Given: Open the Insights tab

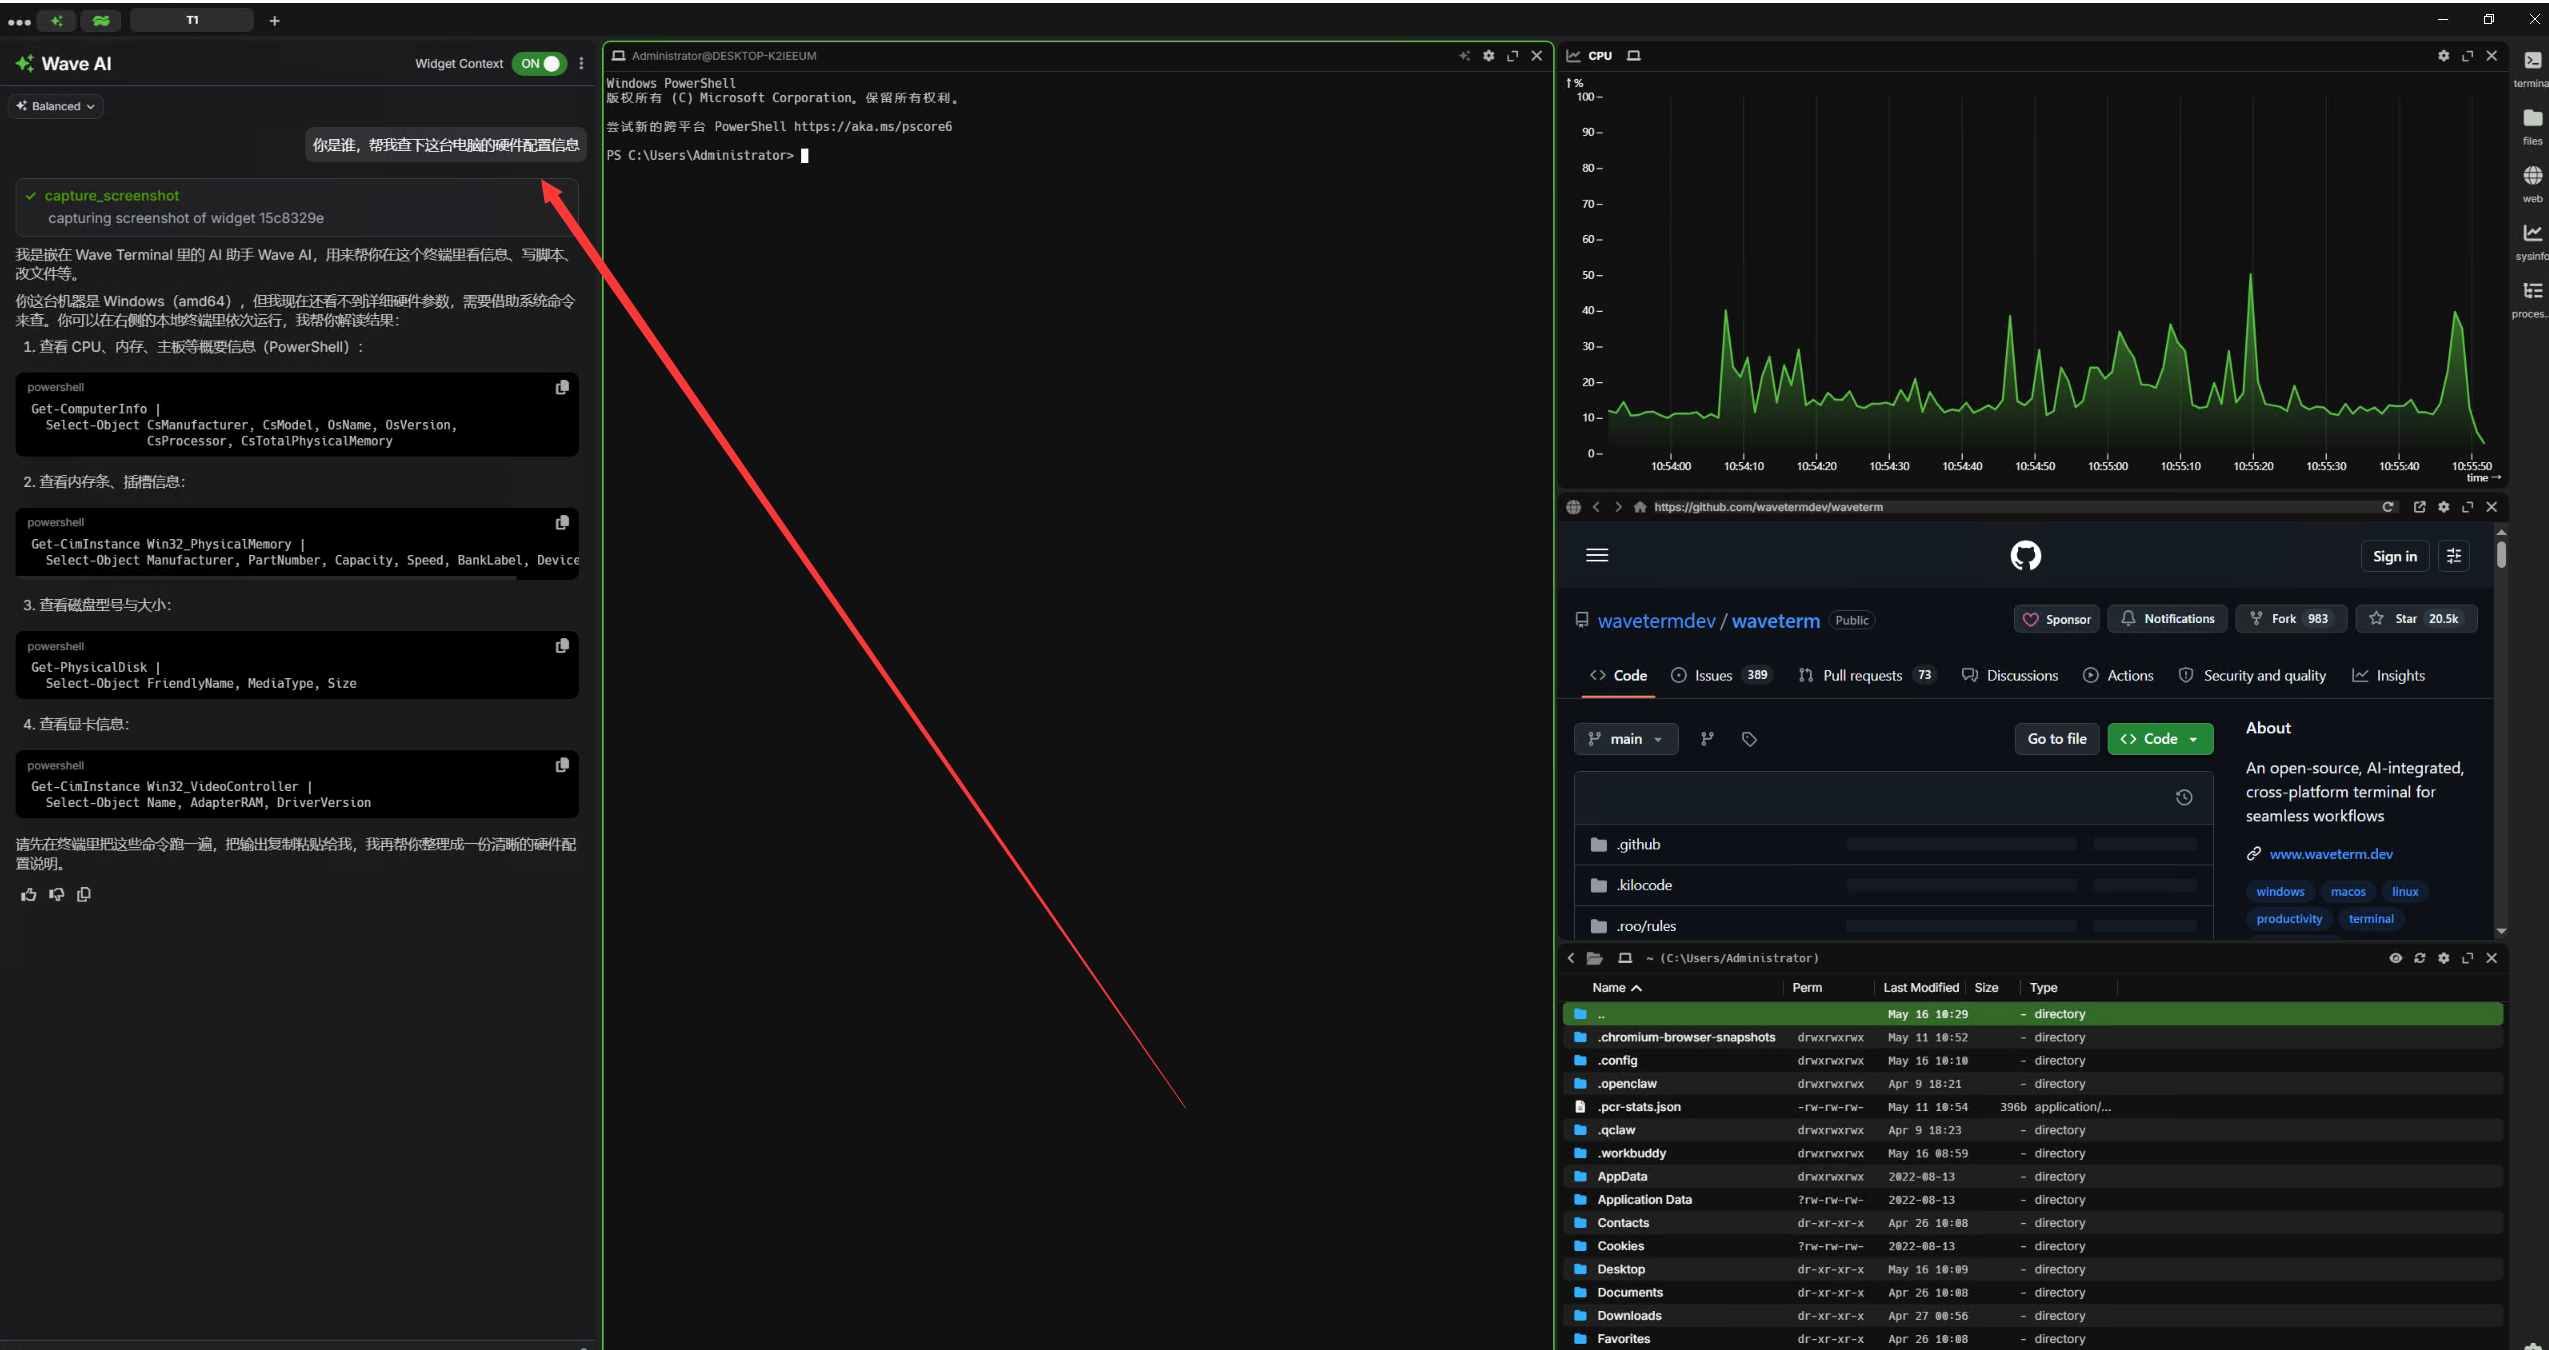Looking at the screenshot, I should (2388, 675).
